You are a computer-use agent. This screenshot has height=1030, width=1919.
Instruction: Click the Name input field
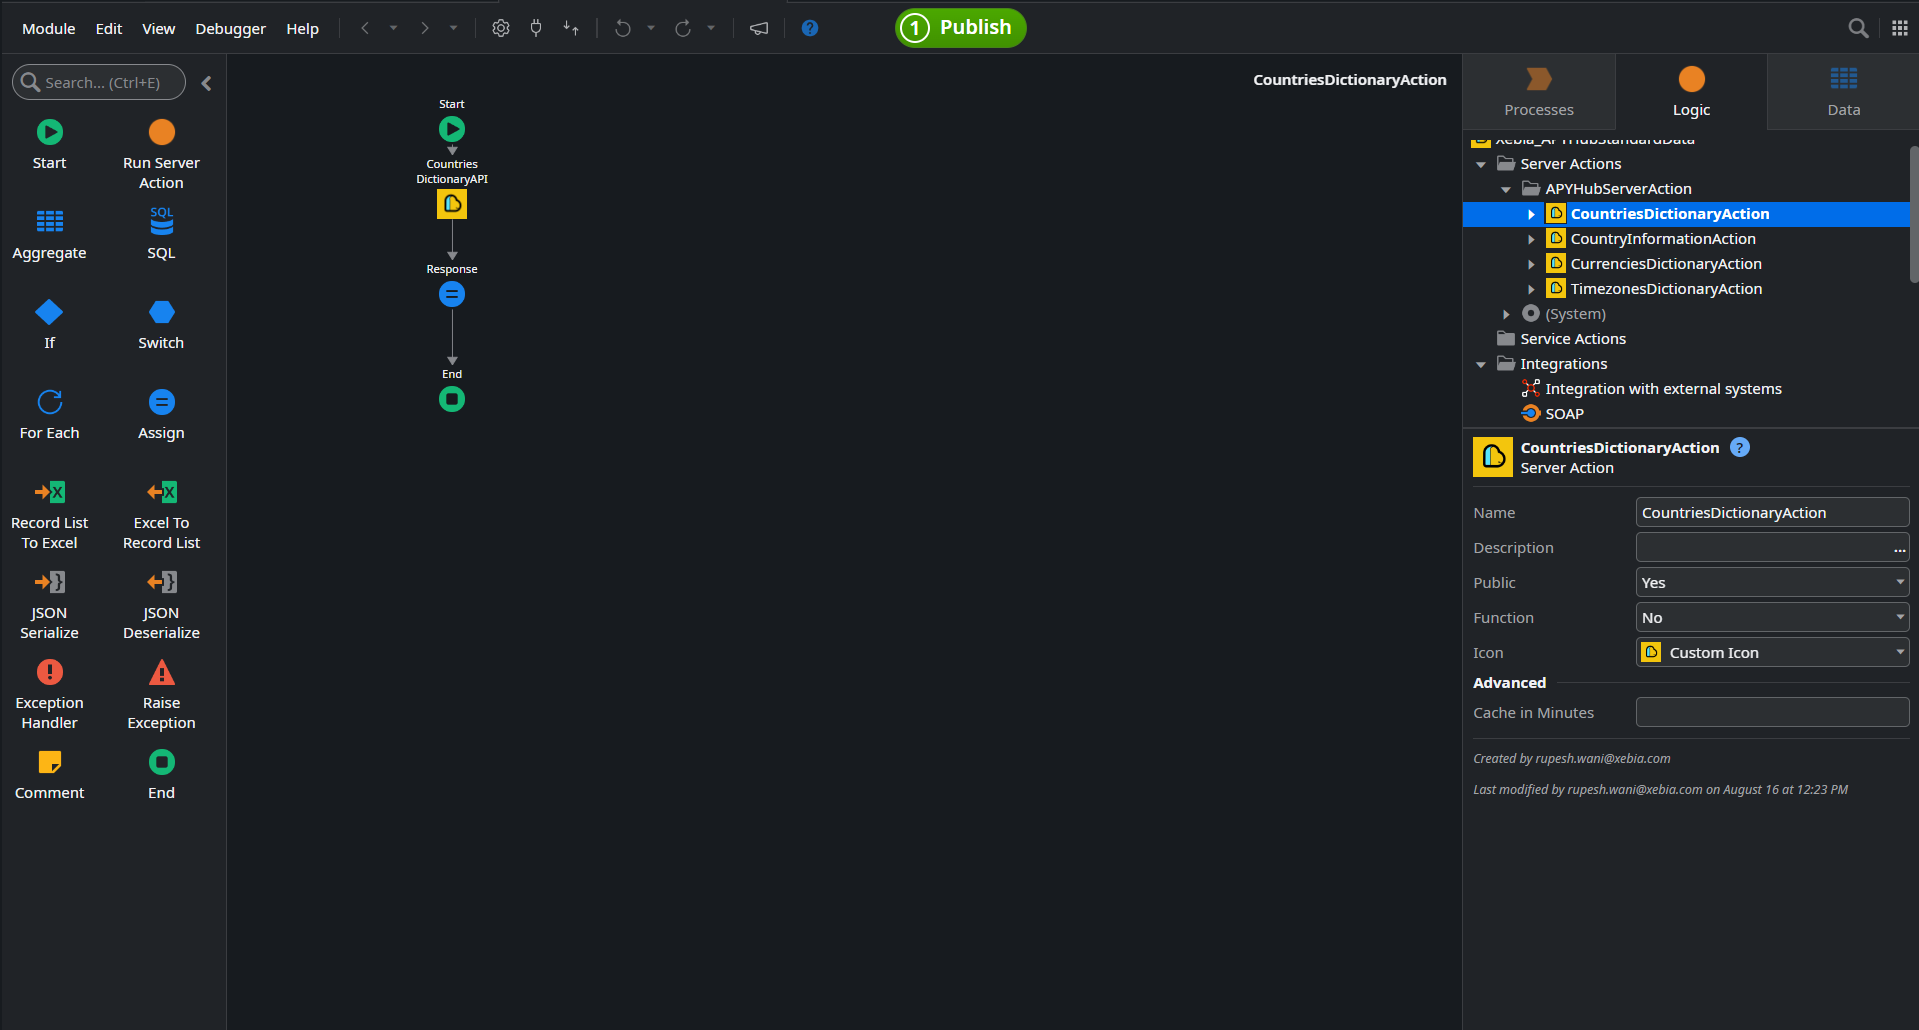coord(1772,513)
